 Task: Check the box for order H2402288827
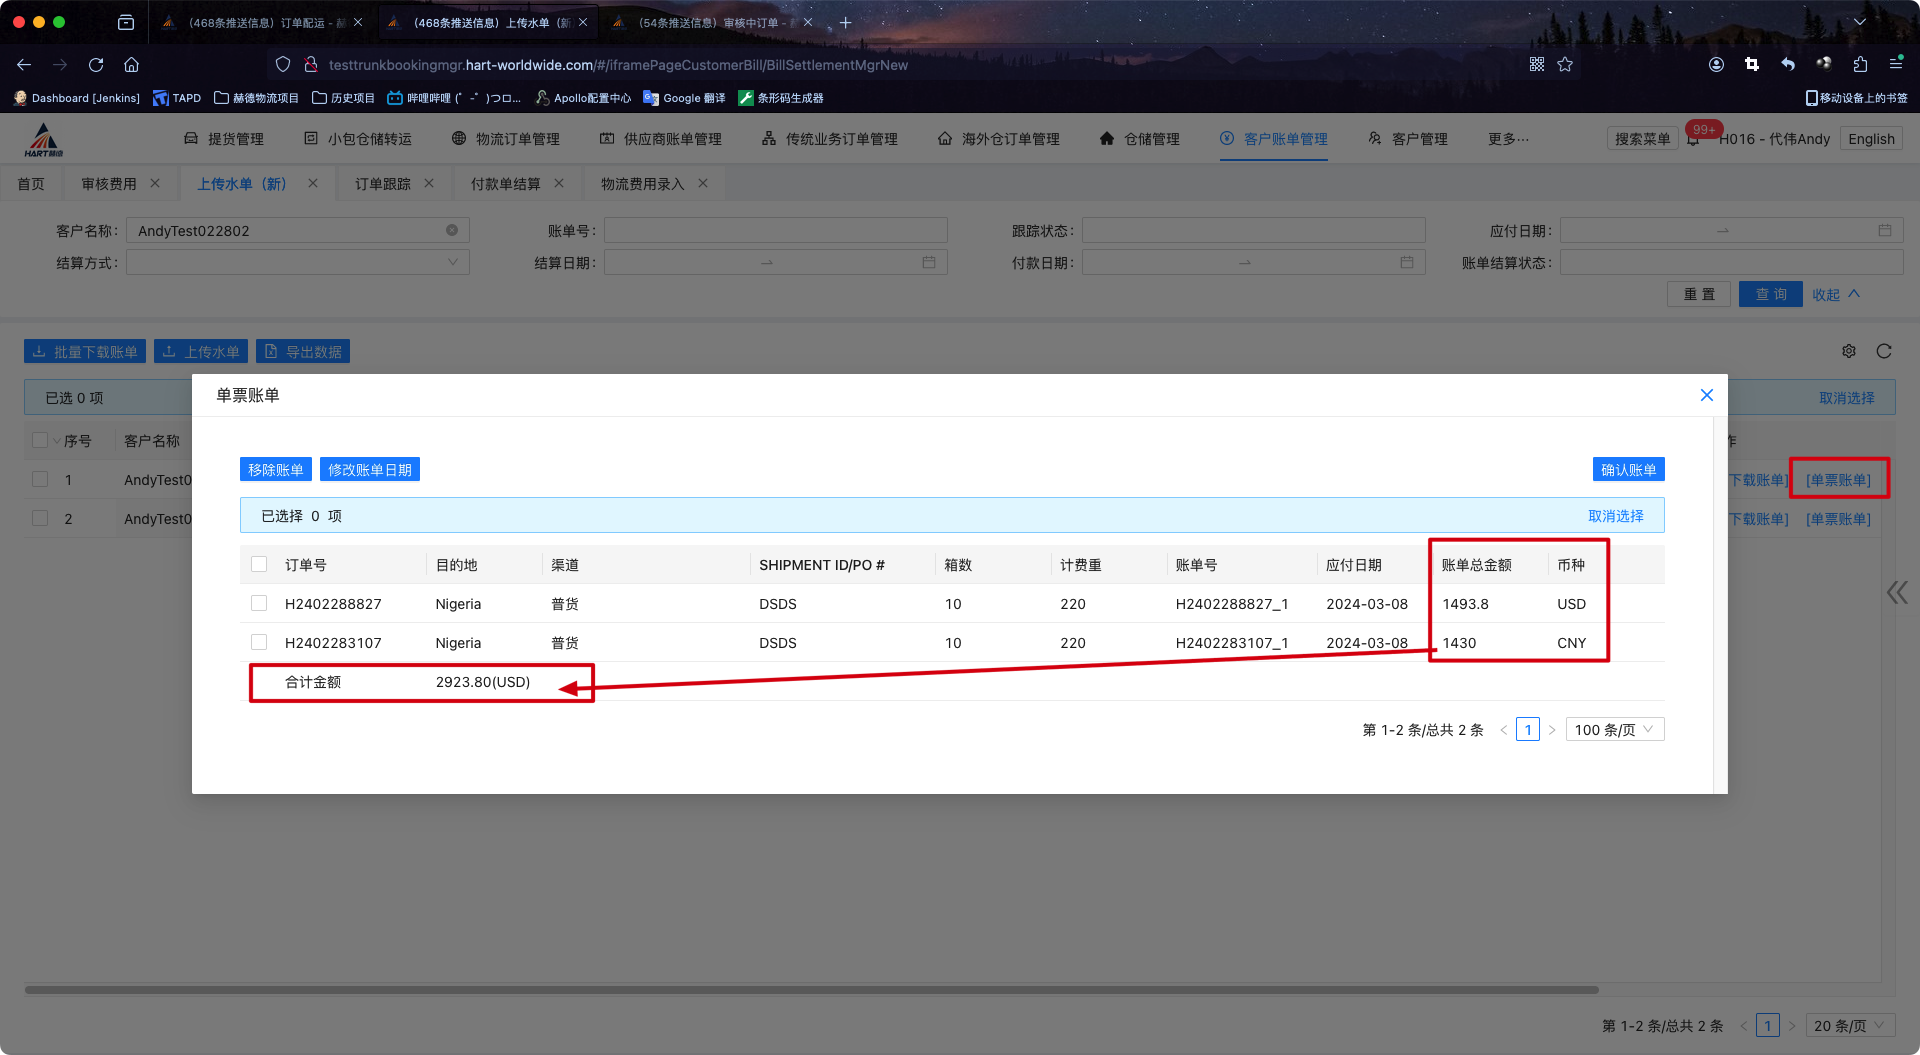tap(259, 604)
